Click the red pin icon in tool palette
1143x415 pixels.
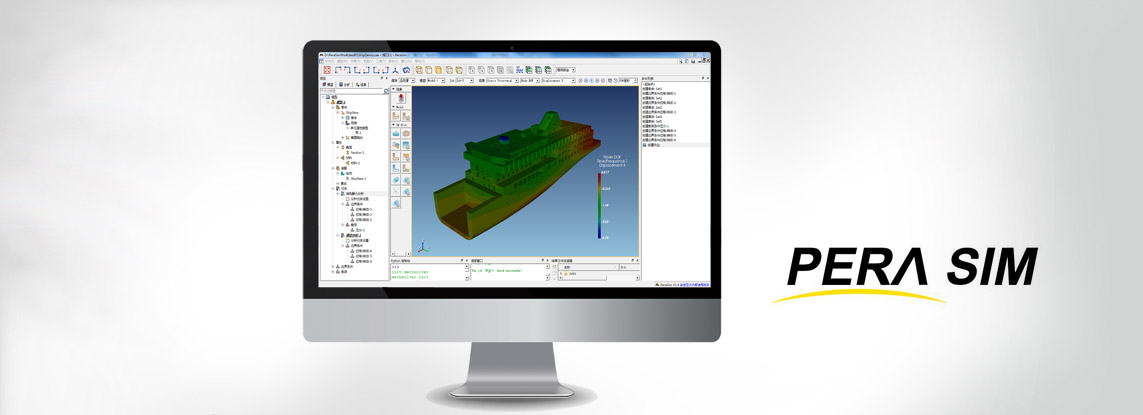[401, 97]
